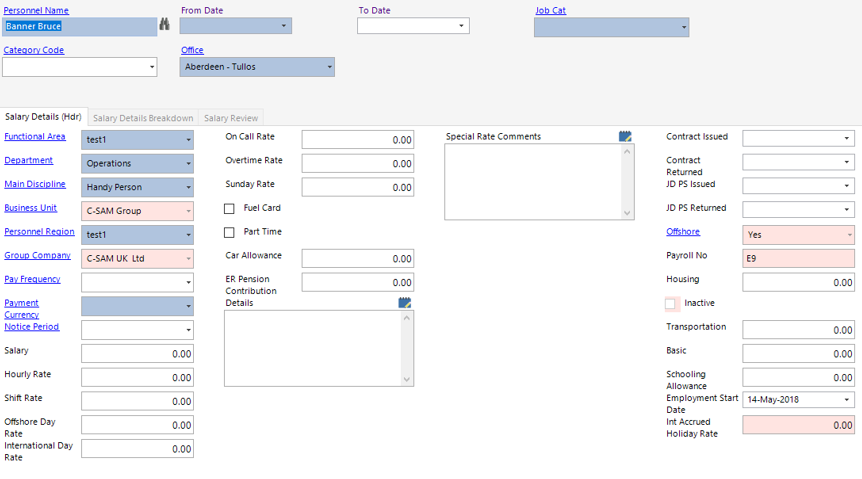Open the Office dropdown showing Aberdeen - Tullos
Screen dimensions: 862x479
[329, 67]
